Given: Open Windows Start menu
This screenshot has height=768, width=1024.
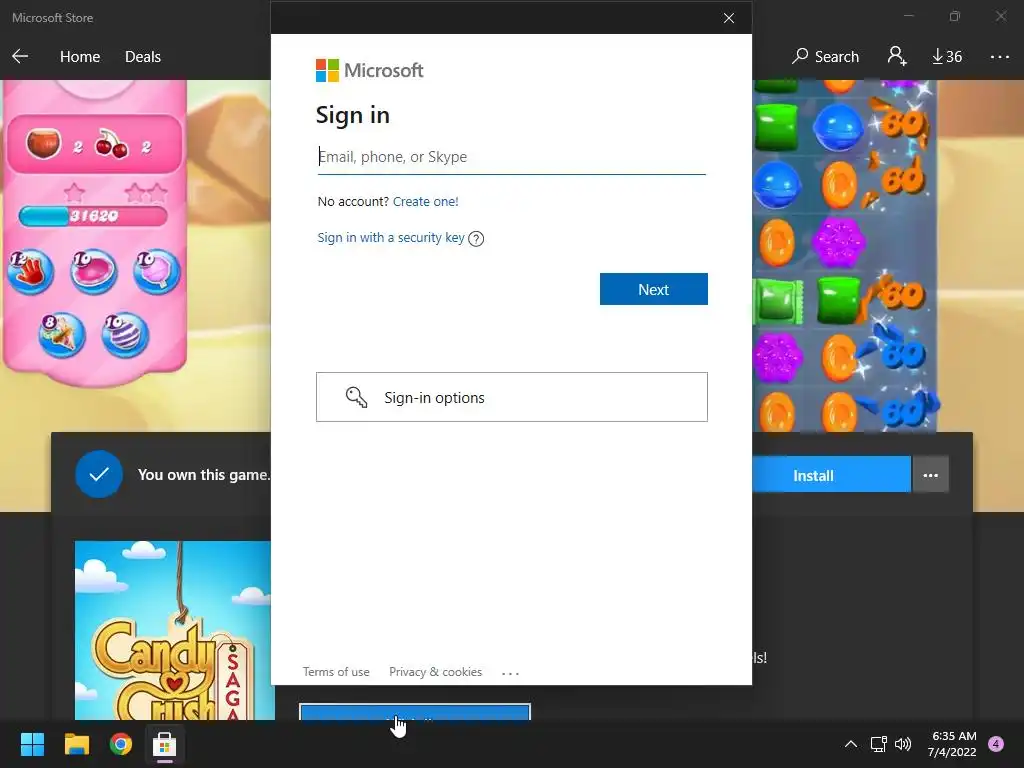Looking at the screenshot, I should (x=32, y=744).
